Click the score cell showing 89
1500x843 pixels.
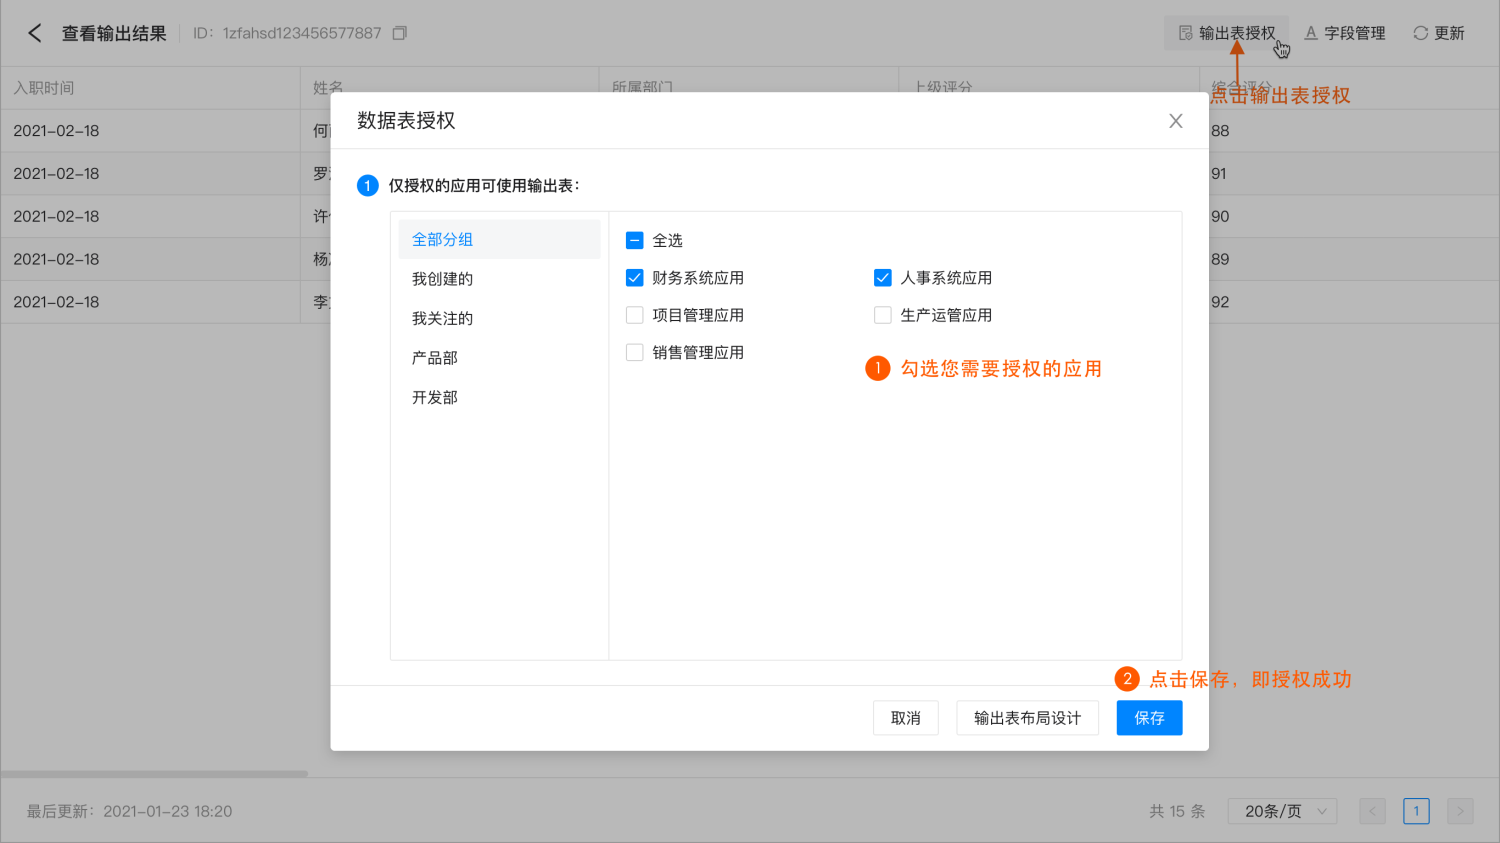tap(1220, 259)
